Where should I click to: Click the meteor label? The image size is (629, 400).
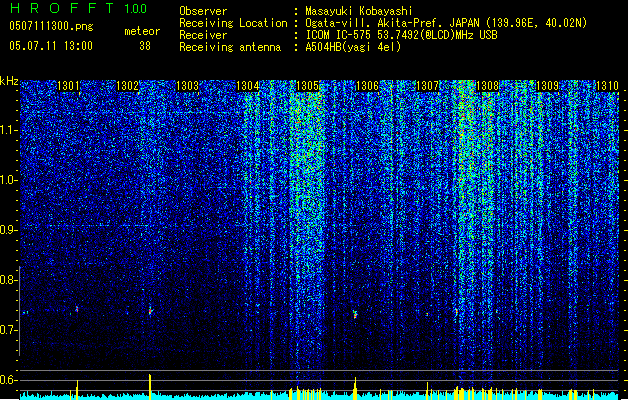[x=142, y=31]
